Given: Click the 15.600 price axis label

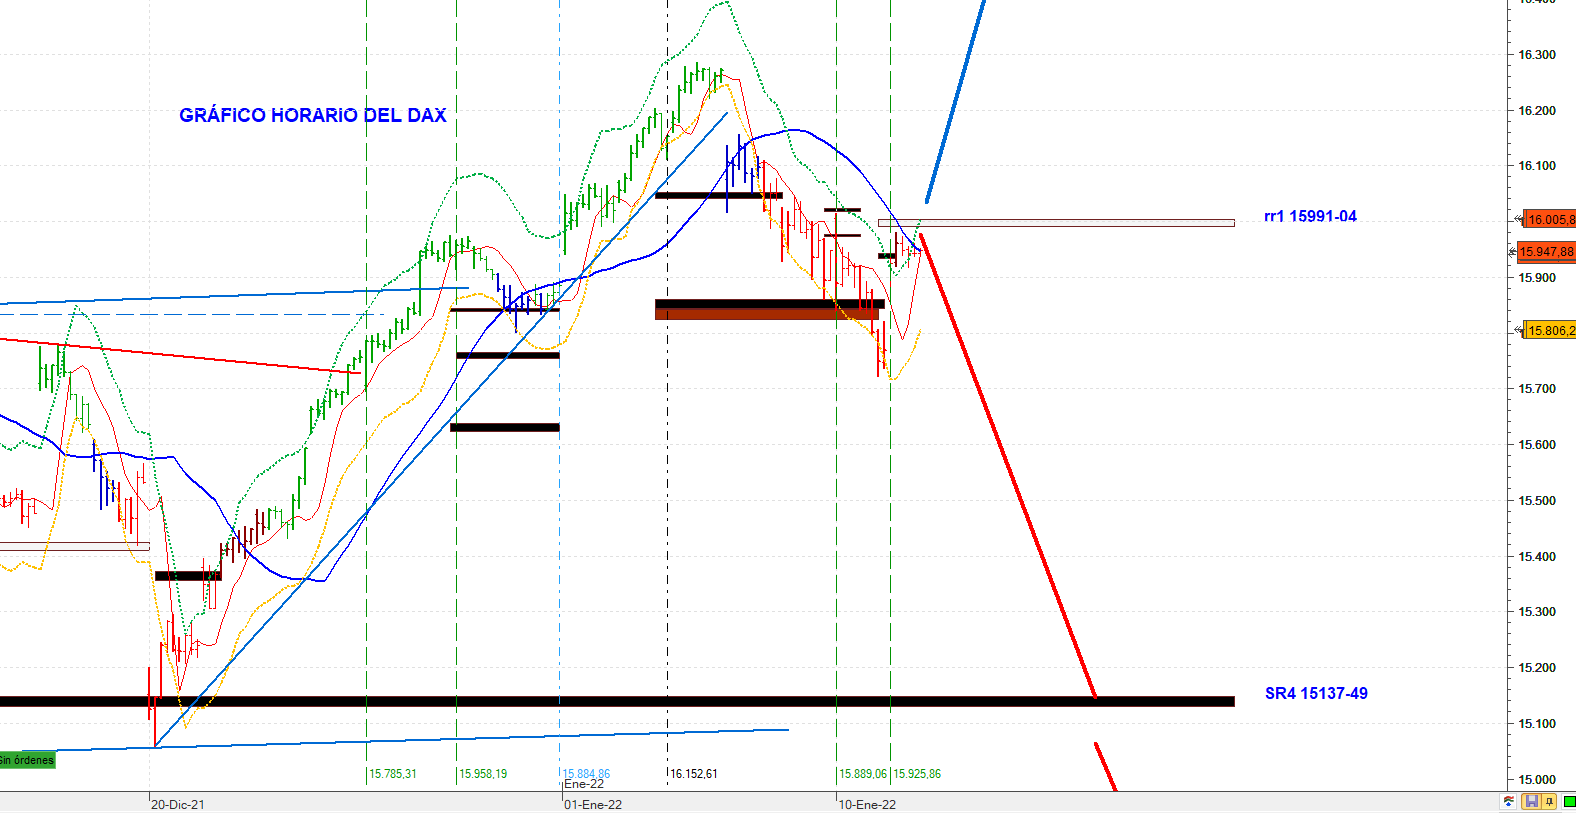Looking at the screenshot, I should pyautogui.click(x=1537, y=445).
